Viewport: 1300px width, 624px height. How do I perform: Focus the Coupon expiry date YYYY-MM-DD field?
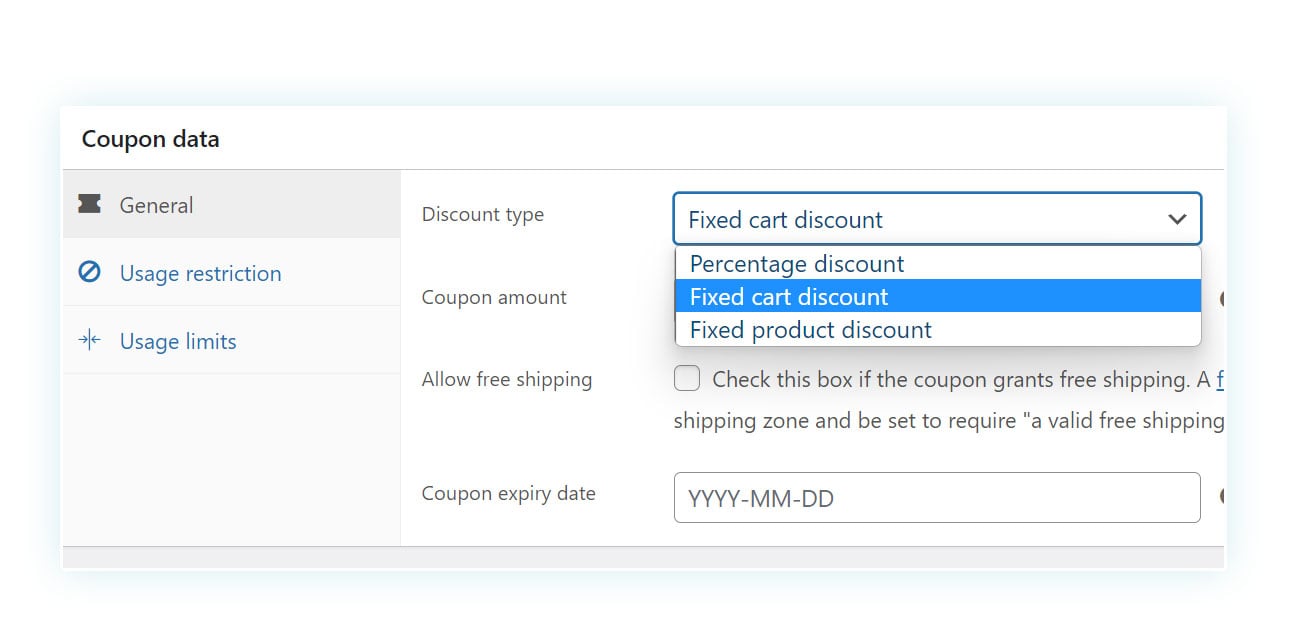(936, 497)
